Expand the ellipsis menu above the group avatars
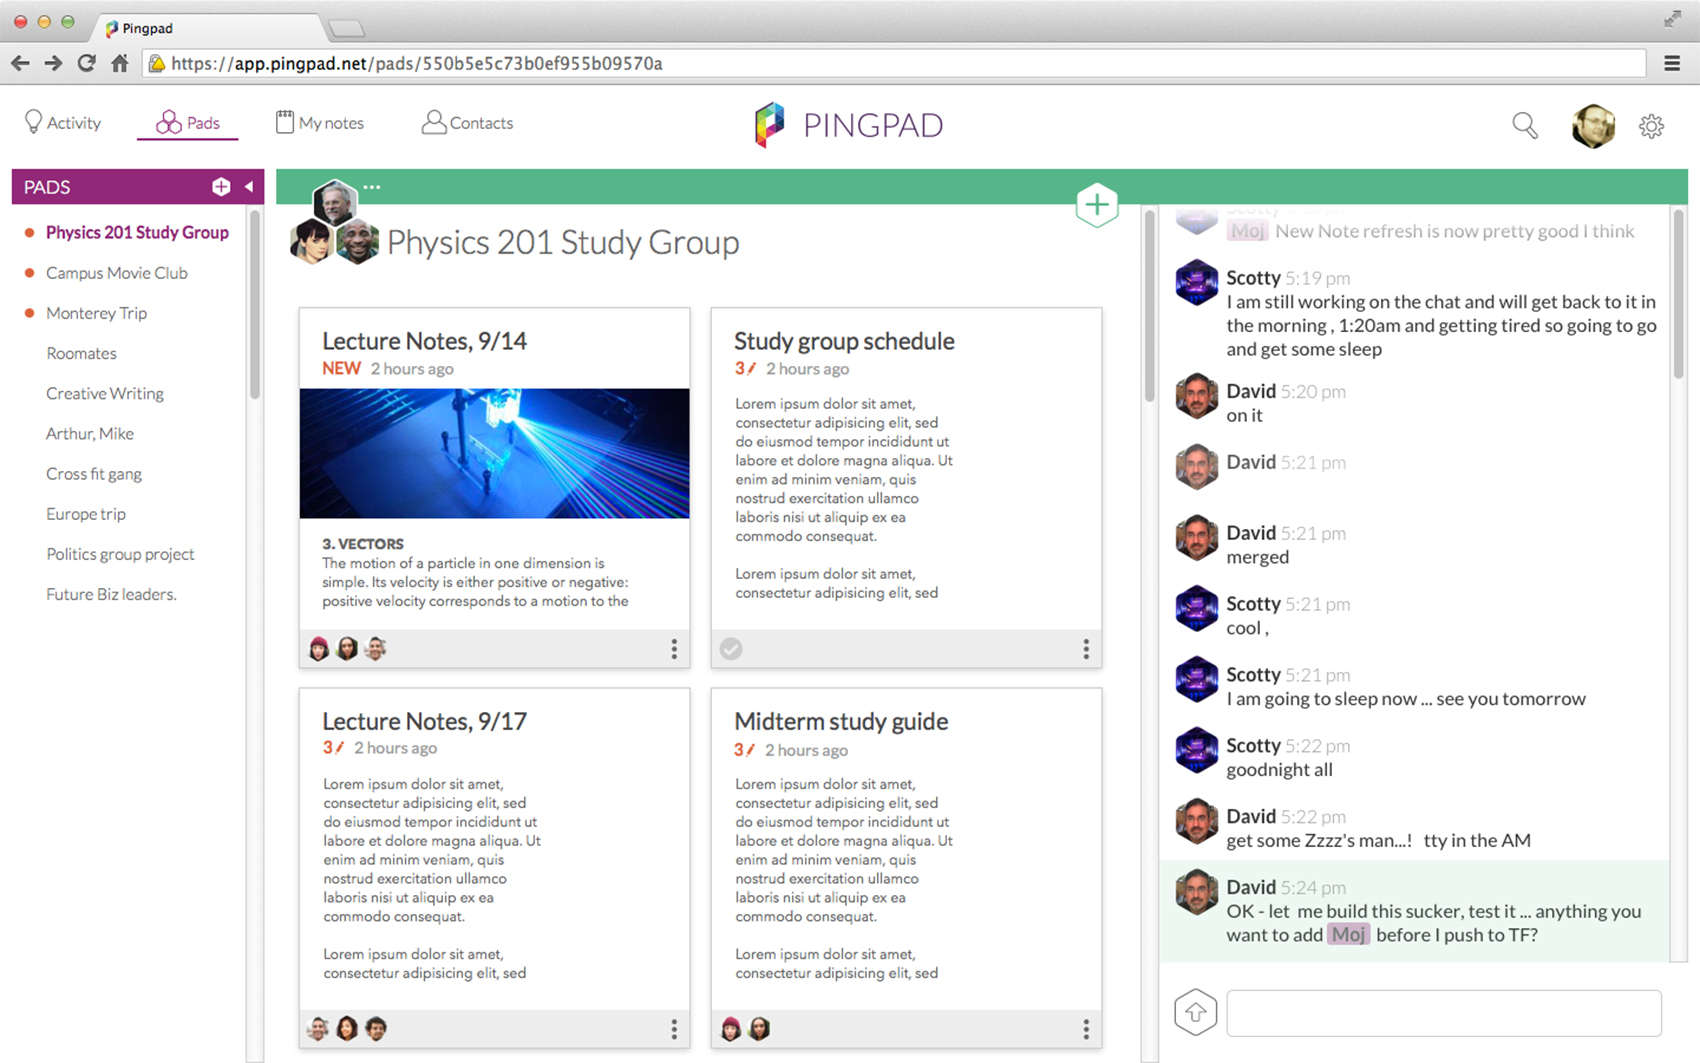The width and height of the screenshot is (1700, 1063). click(372, 187)
